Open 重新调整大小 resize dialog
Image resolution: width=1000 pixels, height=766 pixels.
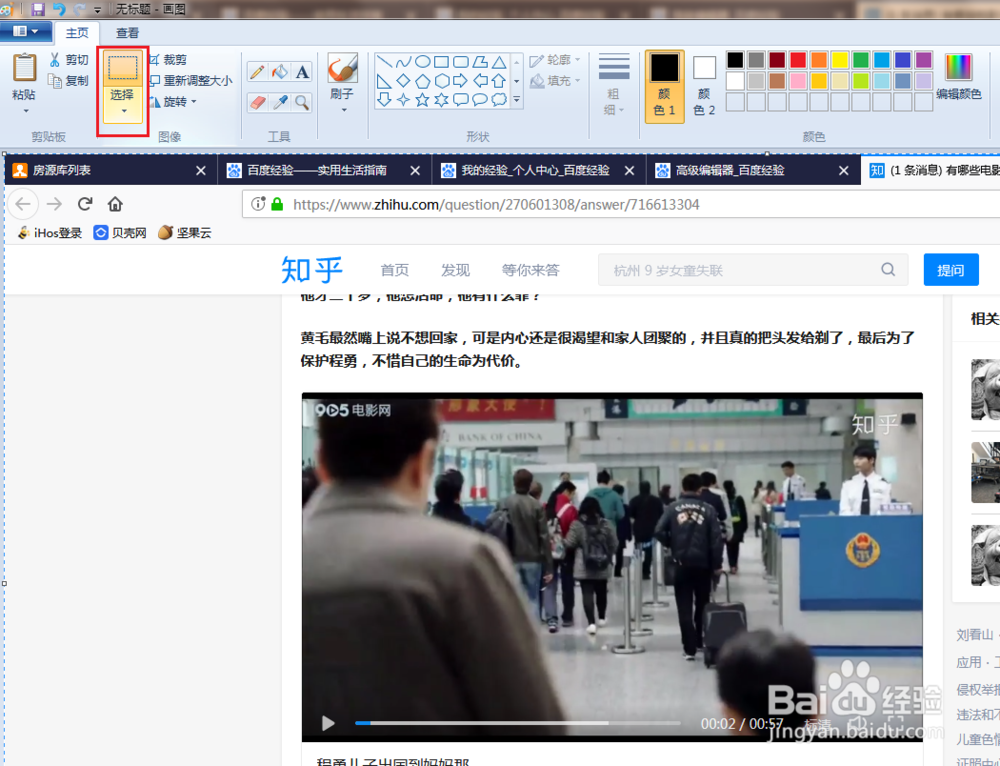191,80
